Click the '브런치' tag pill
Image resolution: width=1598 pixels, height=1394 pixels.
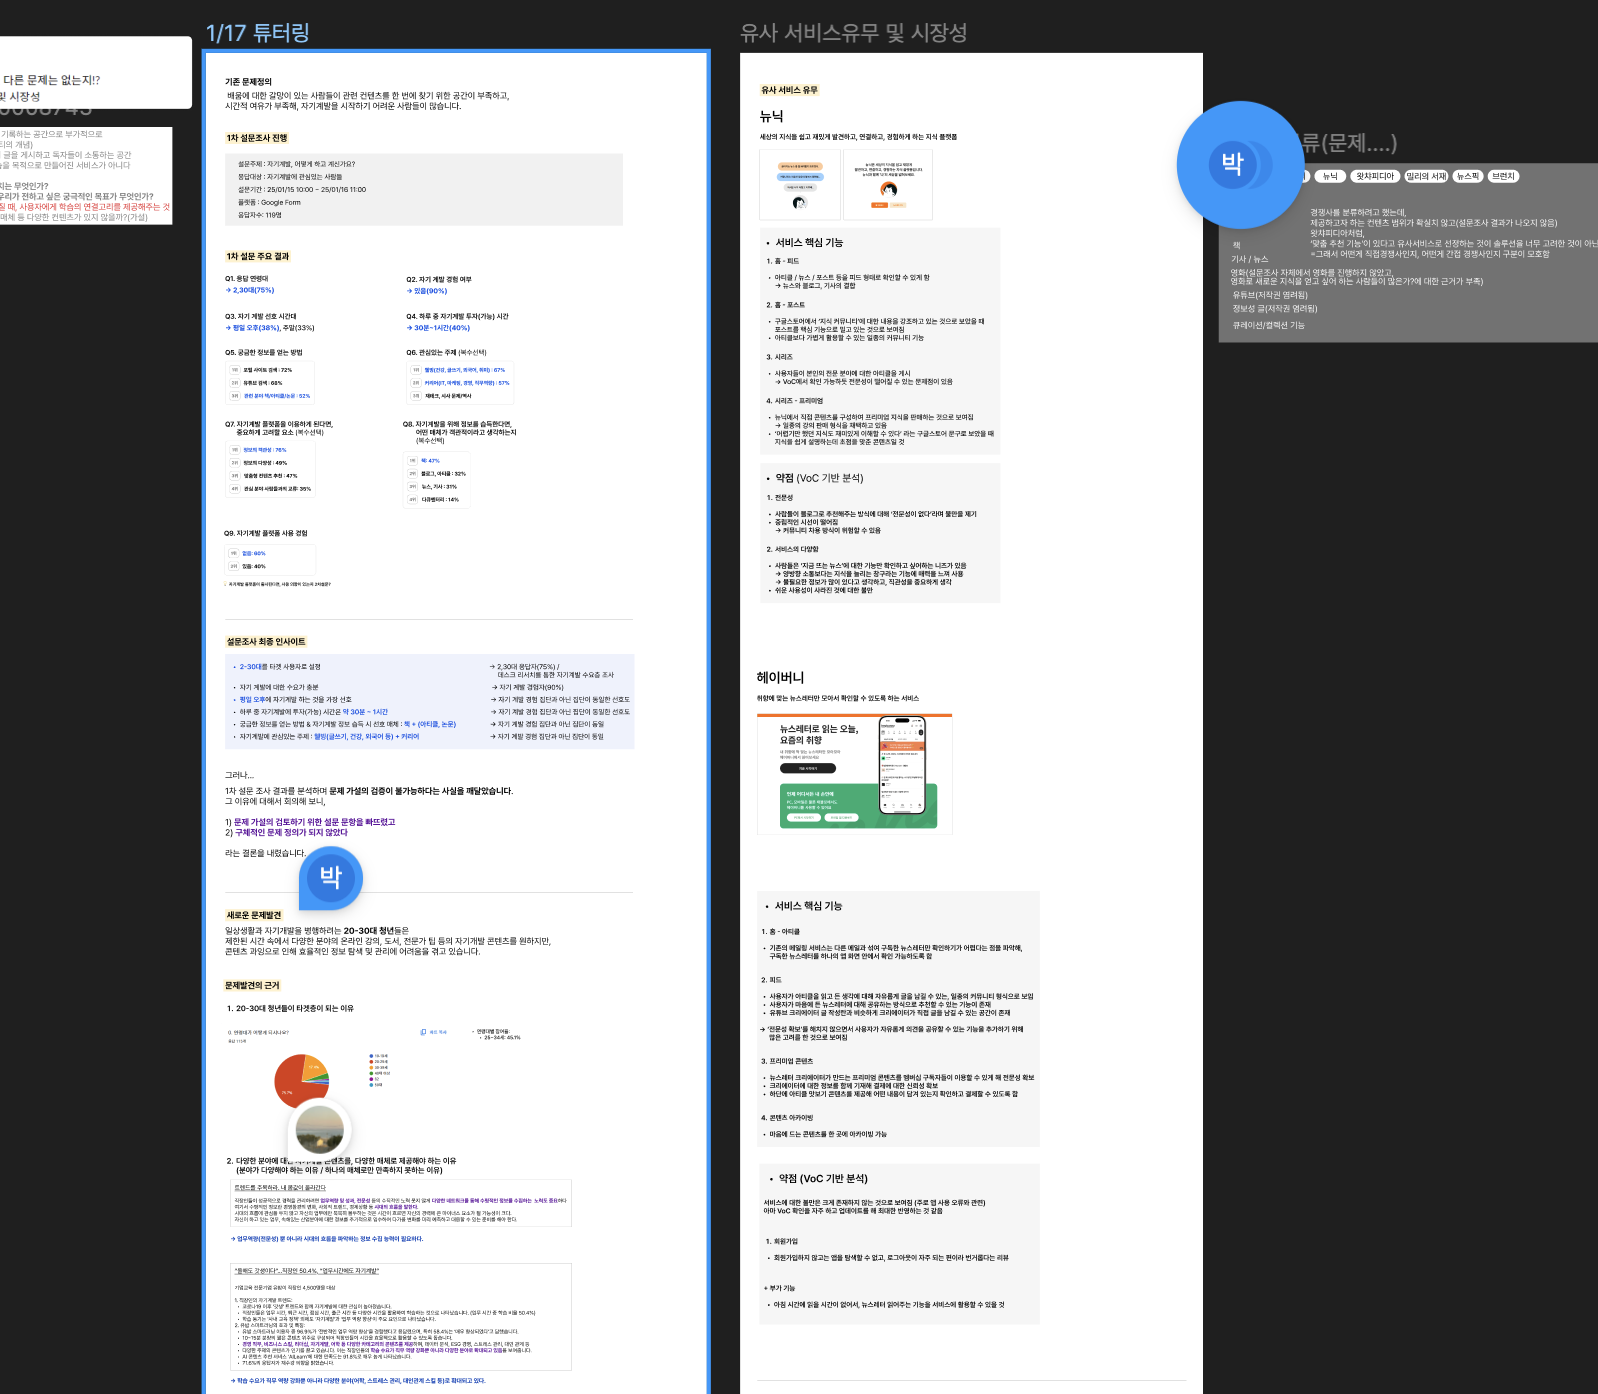(x=1503, y=176)
